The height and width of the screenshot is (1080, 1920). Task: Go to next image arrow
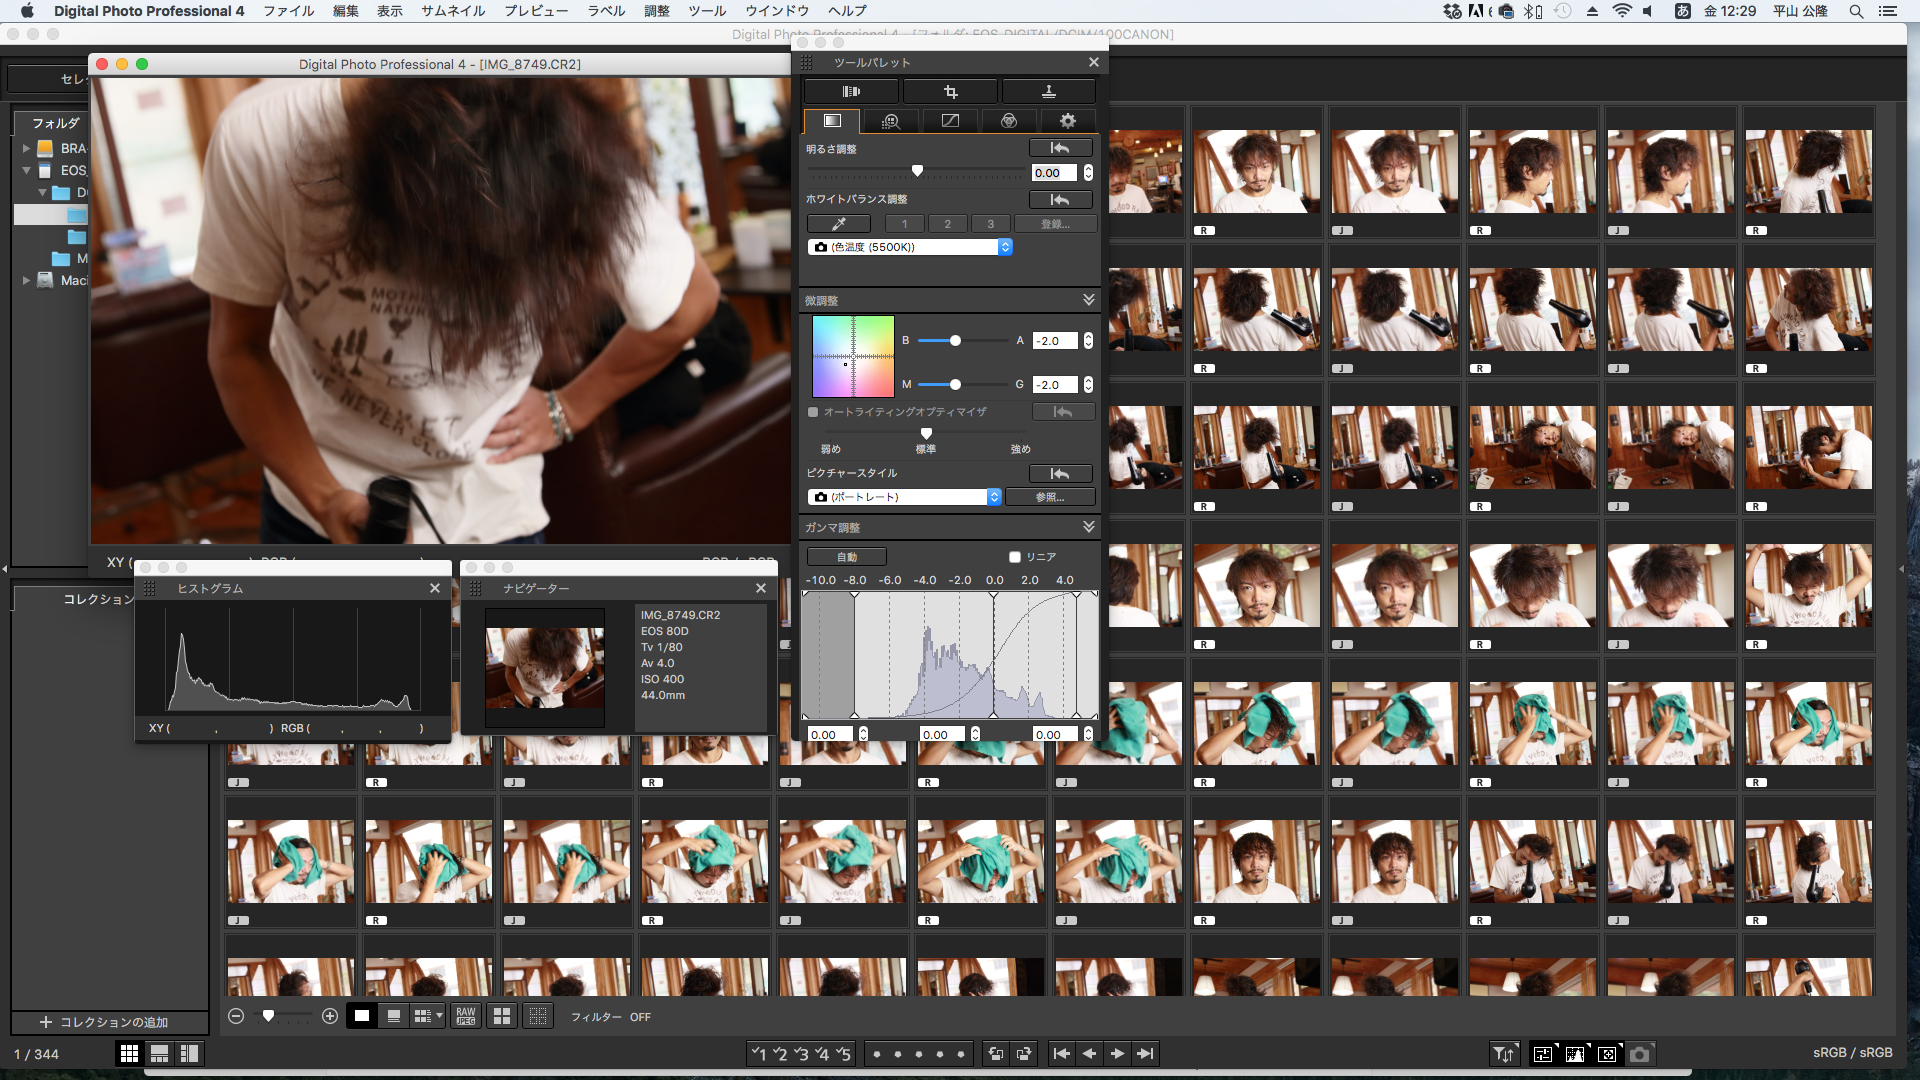pos(1118,1053)
